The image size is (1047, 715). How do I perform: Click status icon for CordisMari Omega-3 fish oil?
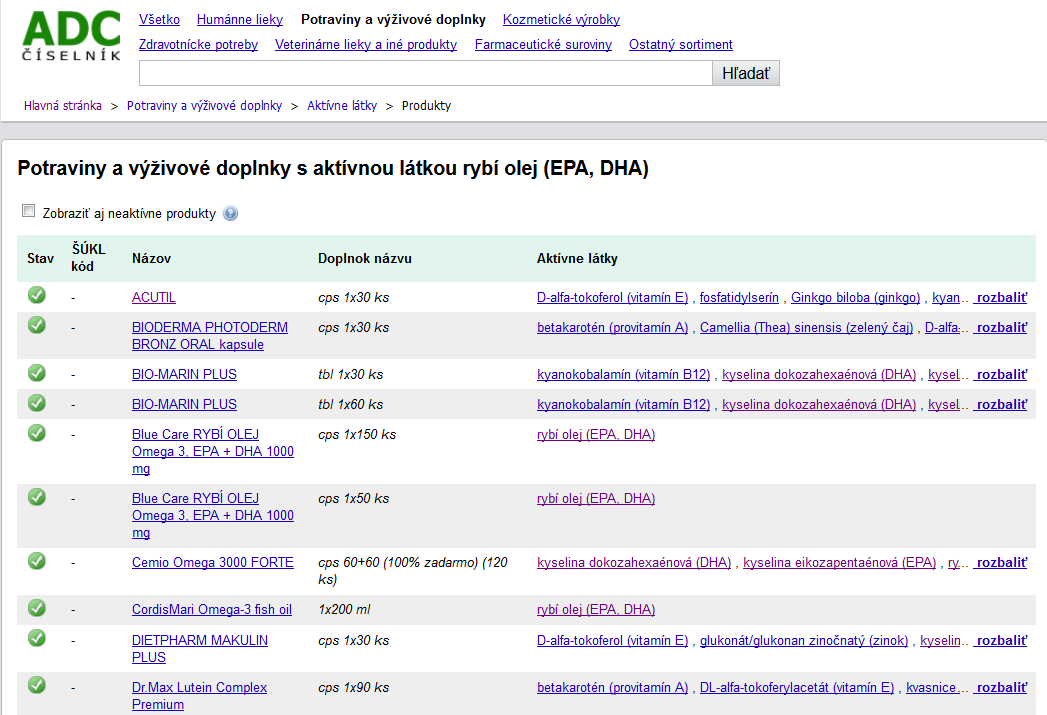pyautogui.click(x=37, y=608)
